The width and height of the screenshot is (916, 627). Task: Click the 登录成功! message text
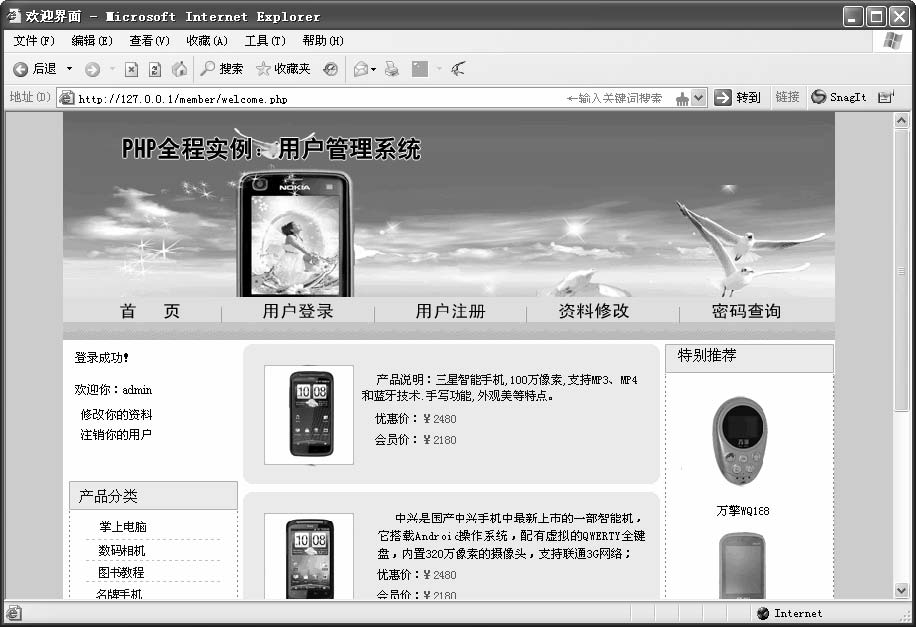coord(101,358)
